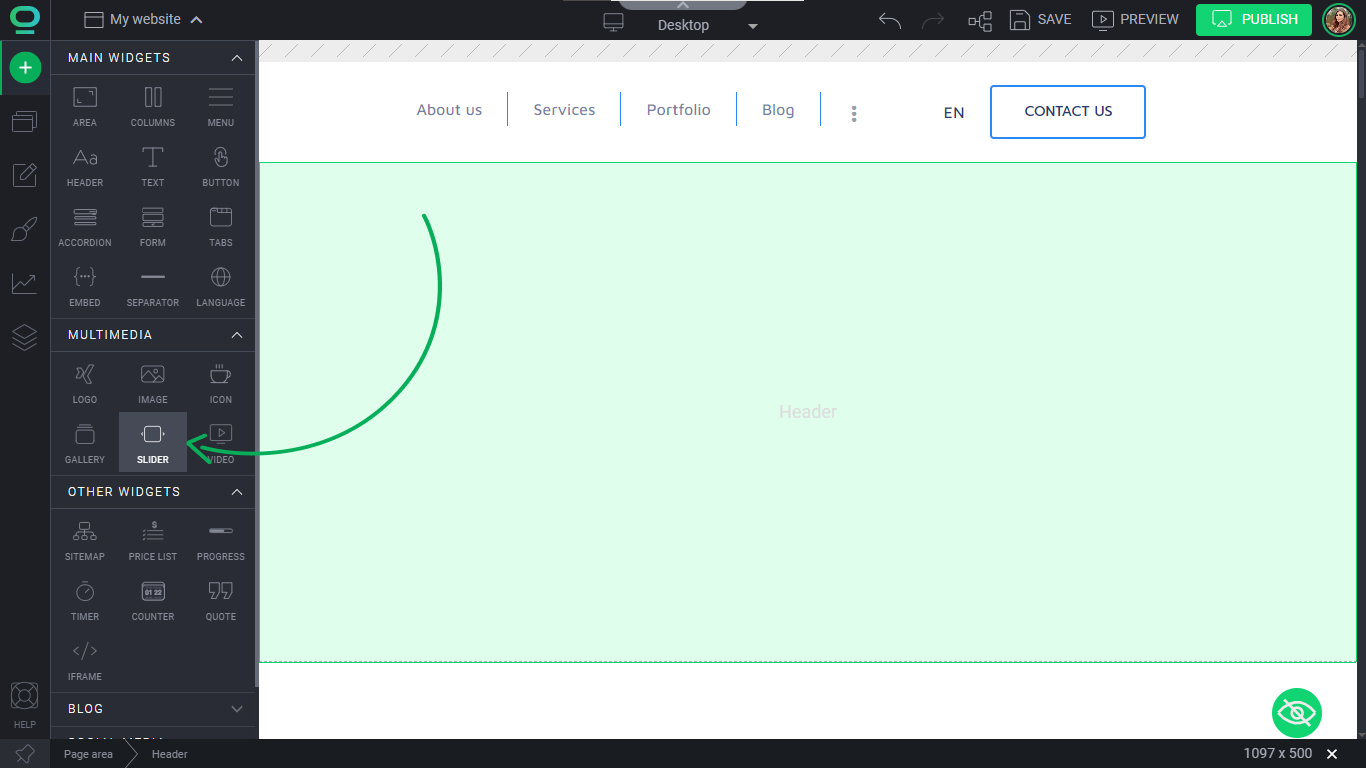Screen dimensions: 1366x768
Task: Open the Services menu item
Action: click(564, 110)
